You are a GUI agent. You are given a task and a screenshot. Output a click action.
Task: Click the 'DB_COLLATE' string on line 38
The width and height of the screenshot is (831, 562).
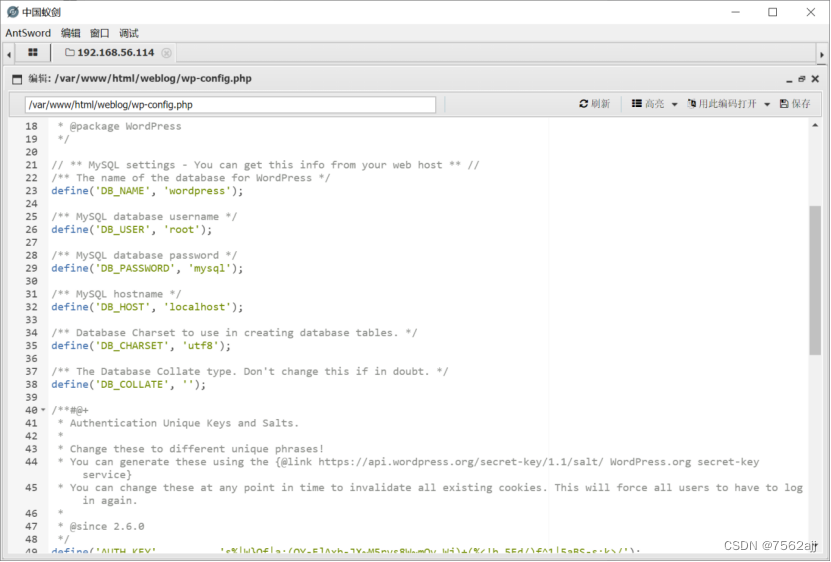point(131,384)
